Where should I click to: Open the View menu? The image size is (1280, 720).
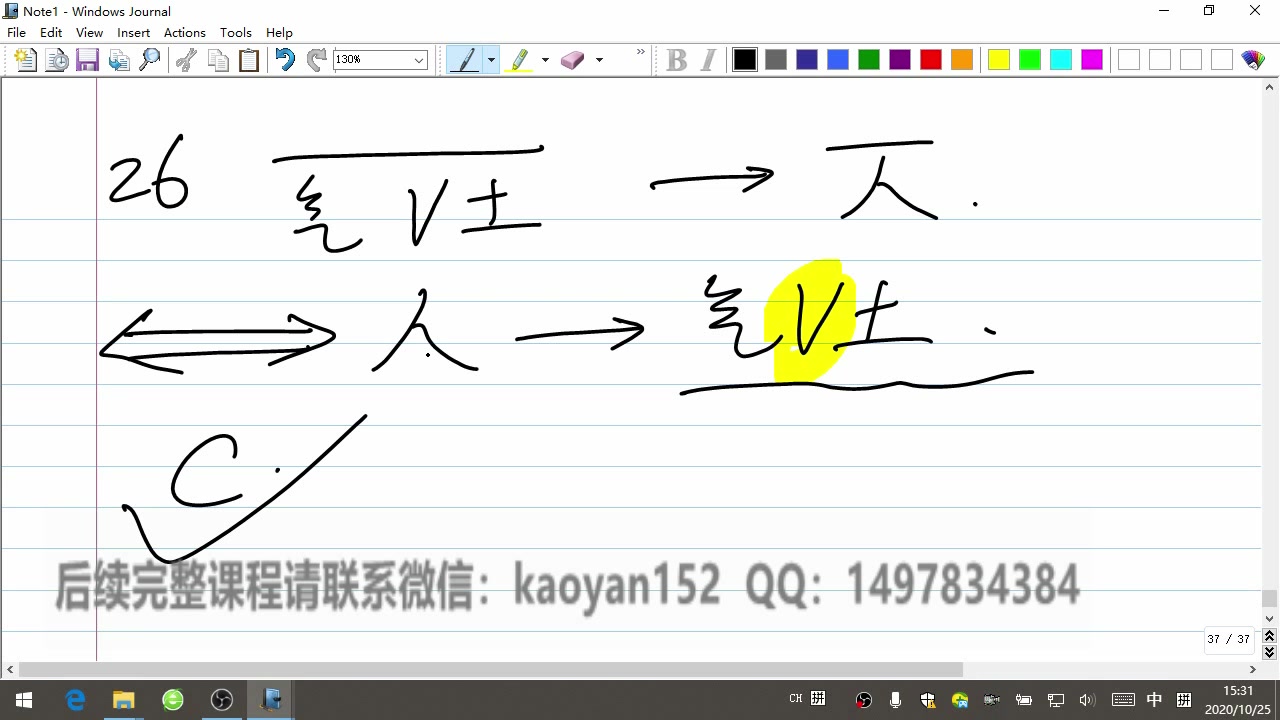[89, 32]
